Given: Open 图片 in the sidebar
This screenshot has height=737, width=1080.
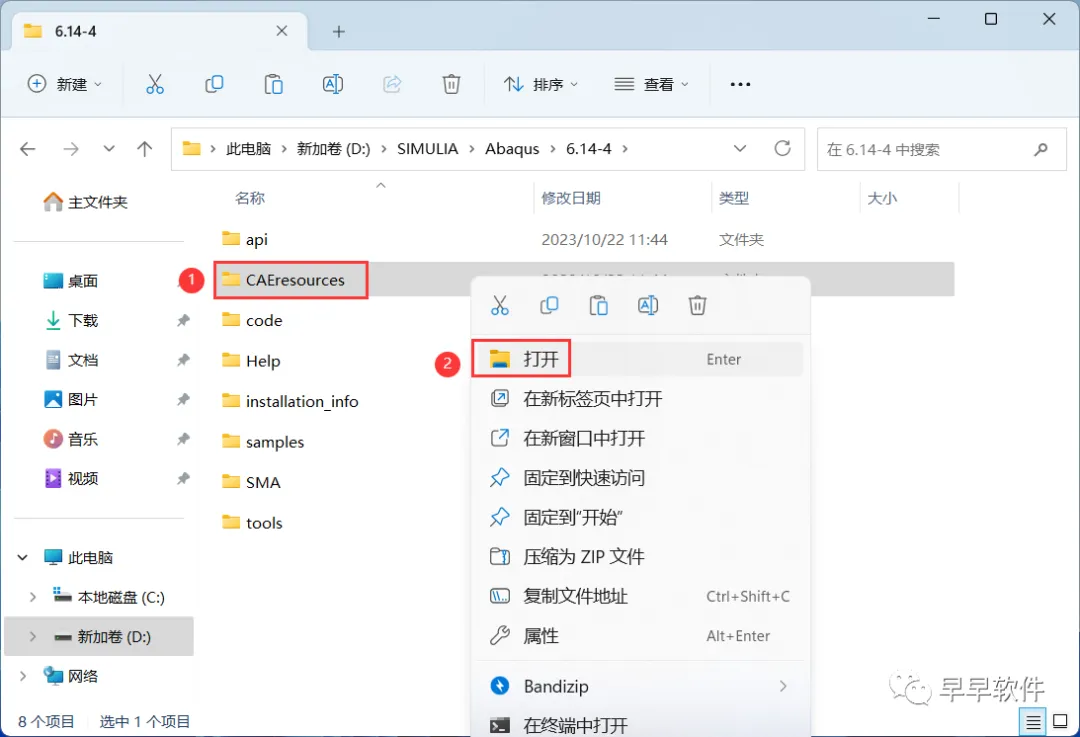Looking at the screenshot, I should tap(71, 399).
